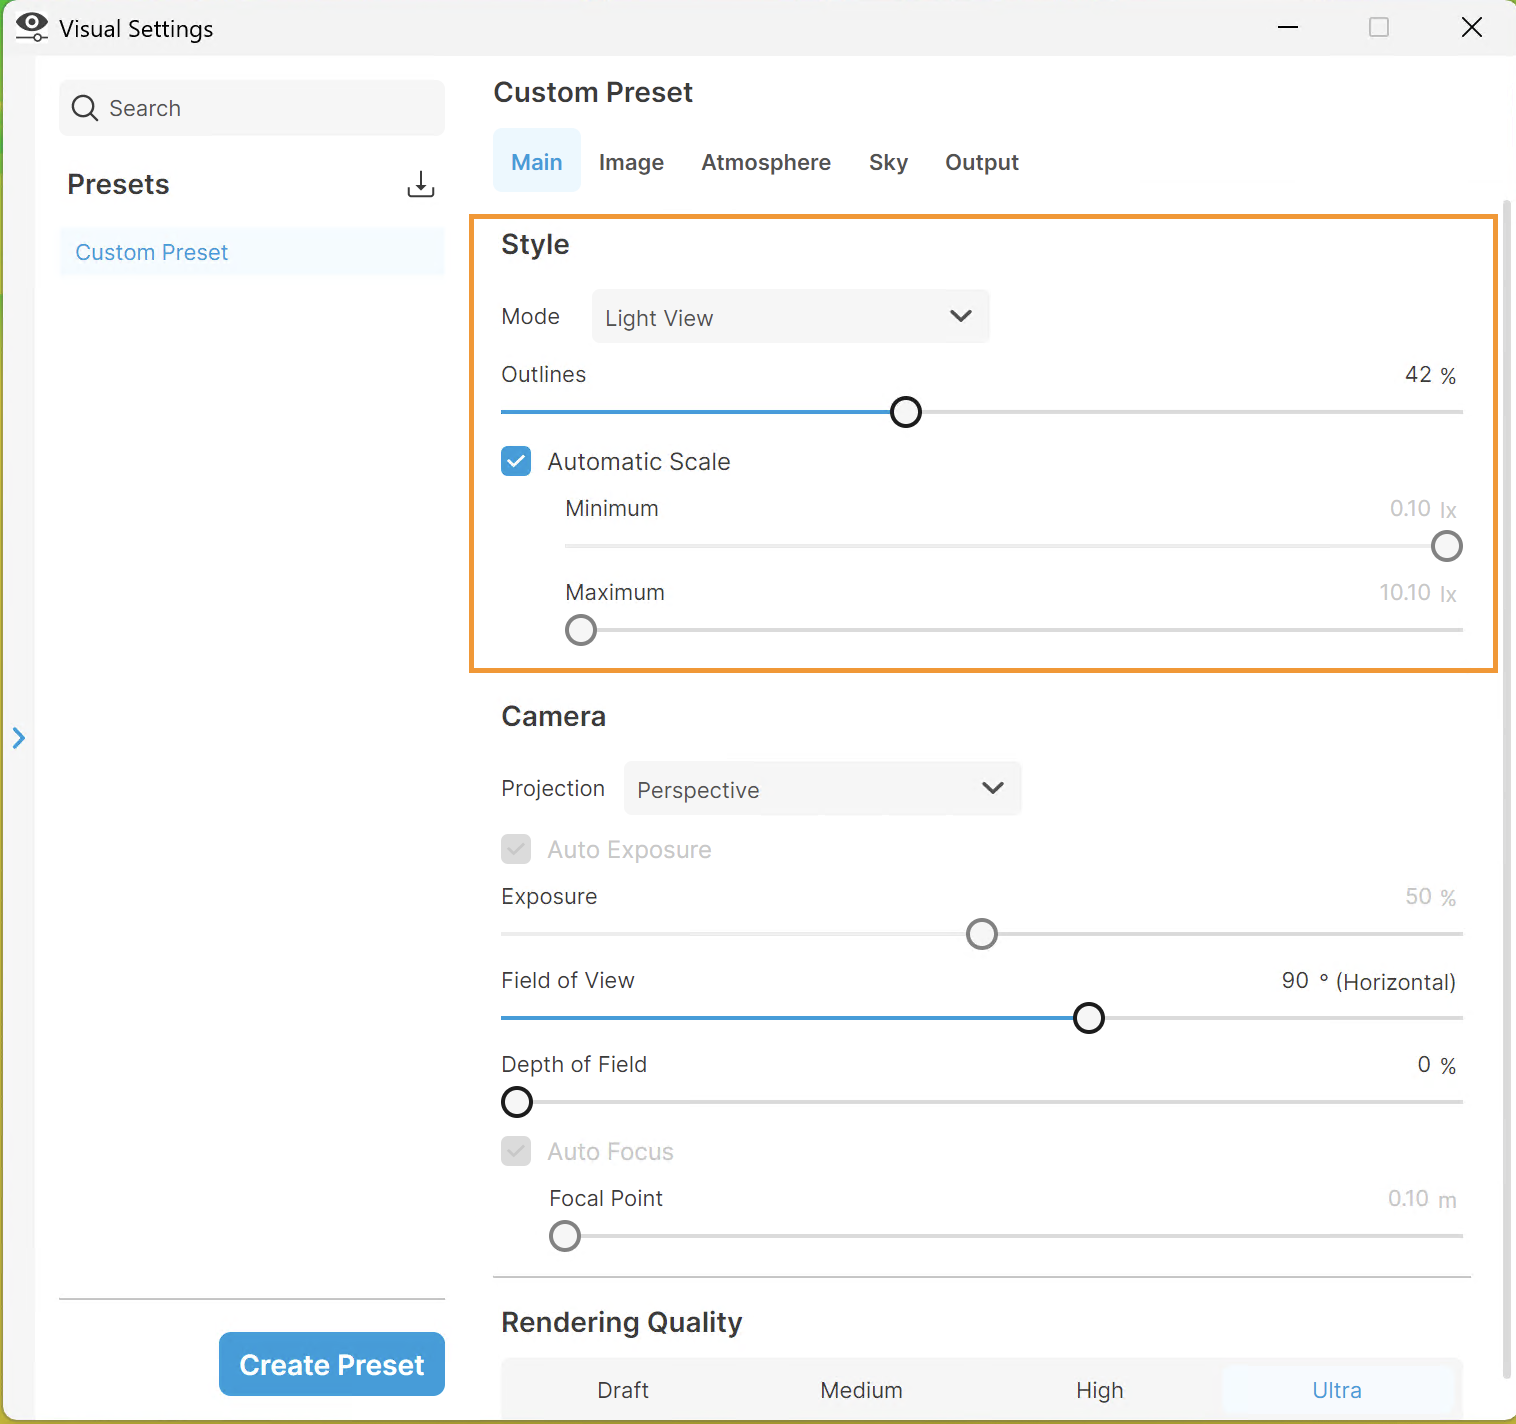
Task: Click the Field of View value 90
Action: point(1295,981)
